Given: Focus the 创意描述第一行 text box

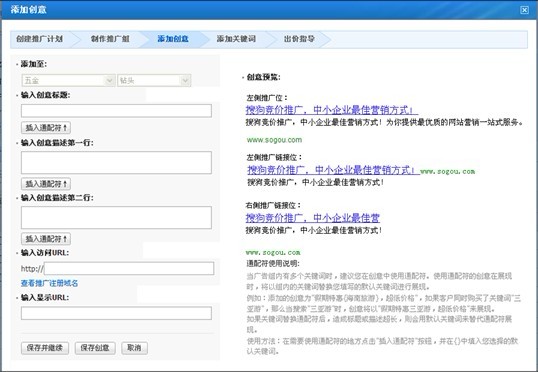Looking at the screenshot, I should point(116,162).
